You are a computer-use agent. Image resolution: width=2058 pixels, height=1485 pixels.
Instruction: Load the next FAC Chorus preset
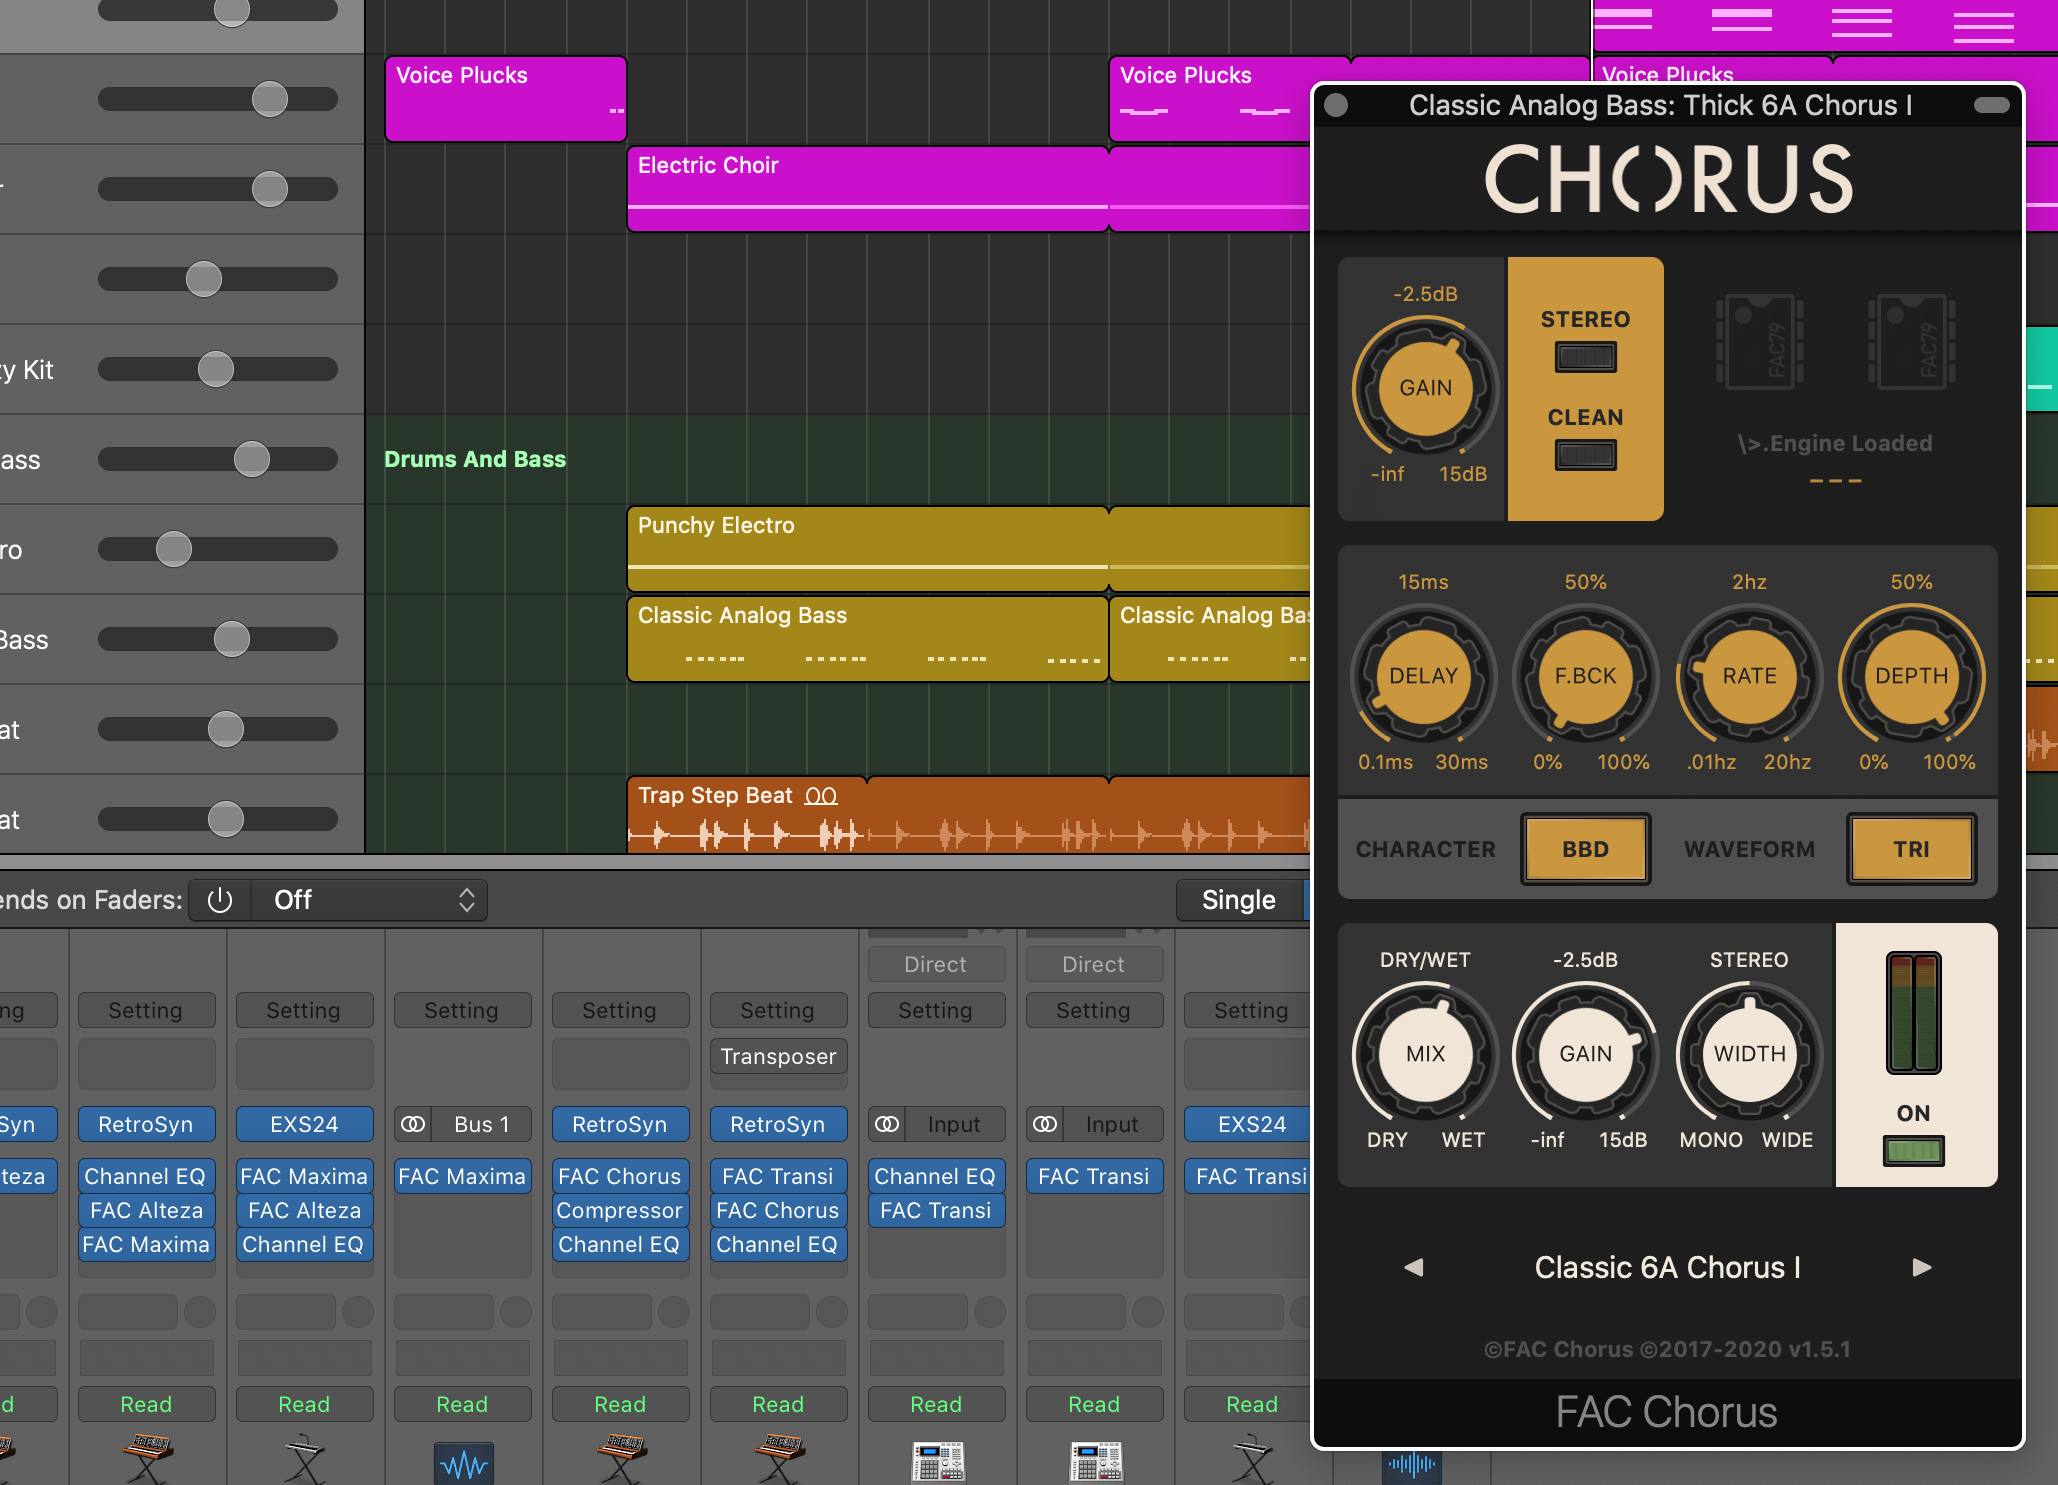point(1921,1267)
